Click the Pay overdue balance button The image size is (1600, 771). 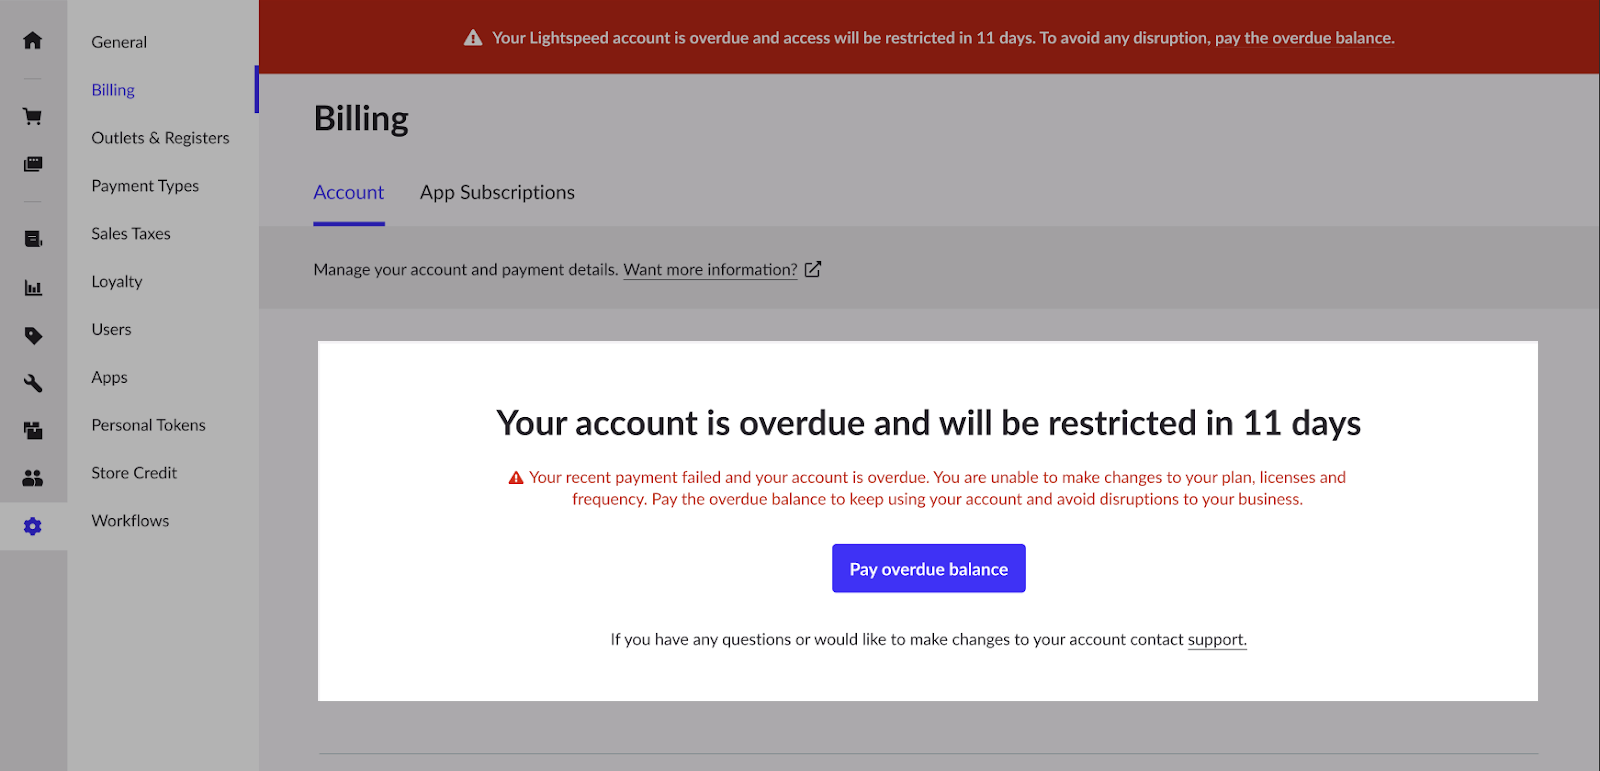[x=929, y=568]
